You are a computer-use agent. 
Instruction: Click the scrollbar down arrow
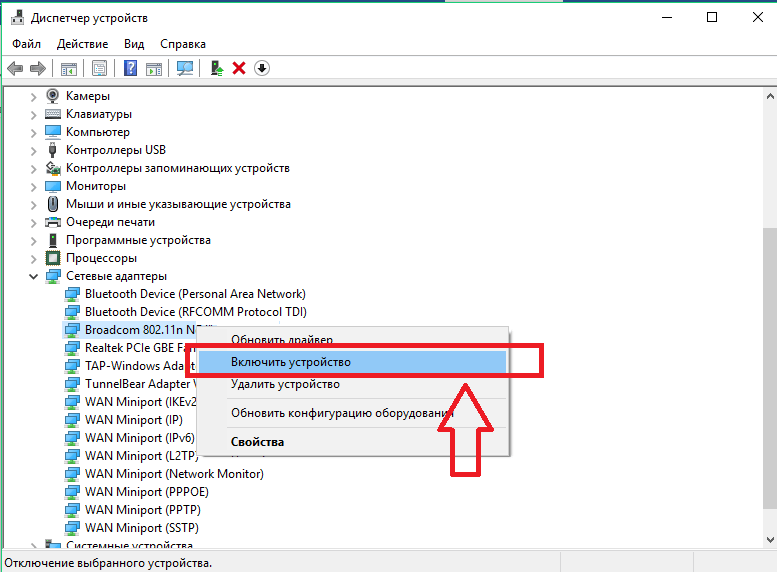[x=770, y=540]
